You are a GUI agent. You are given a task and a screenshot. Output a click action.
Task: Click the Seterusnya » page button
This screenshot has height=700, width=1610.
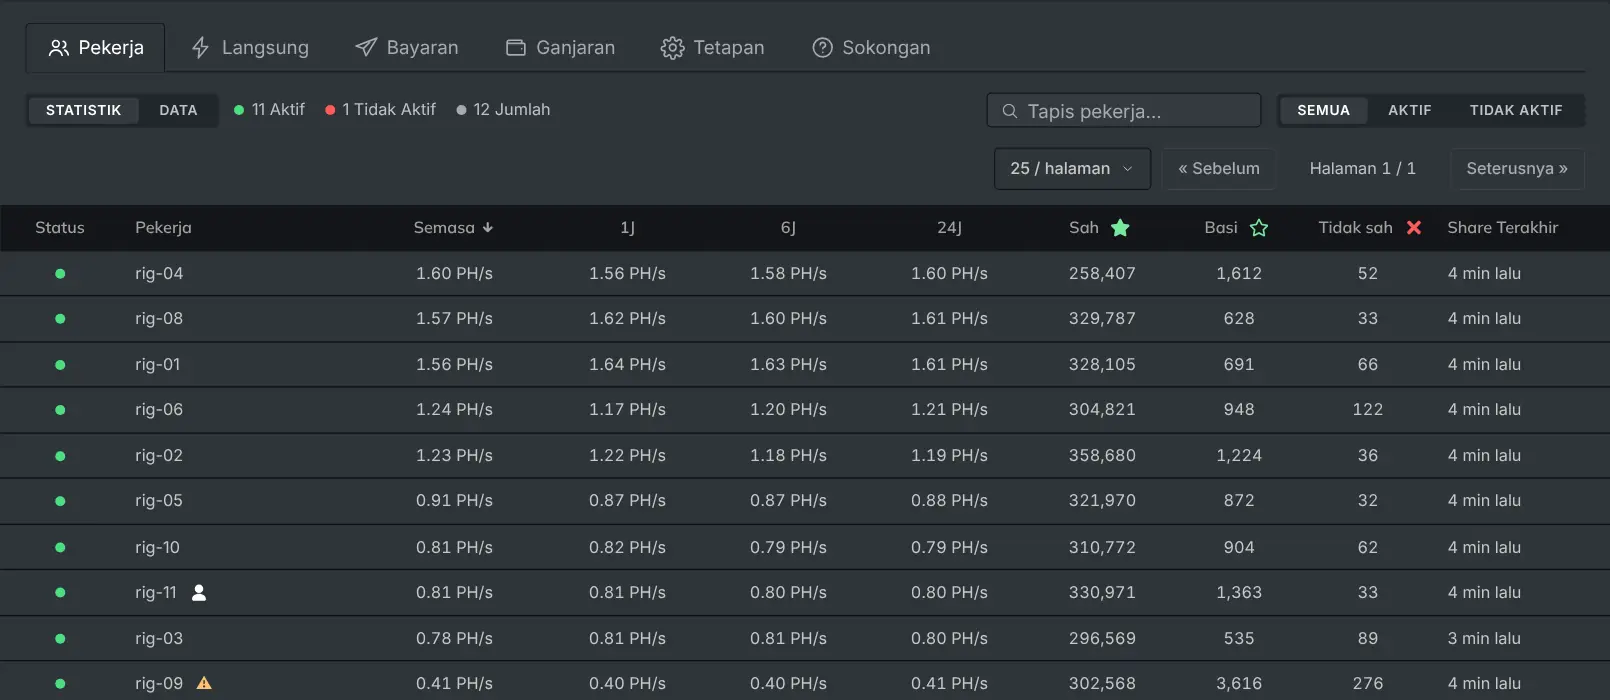pos(1517,168)
